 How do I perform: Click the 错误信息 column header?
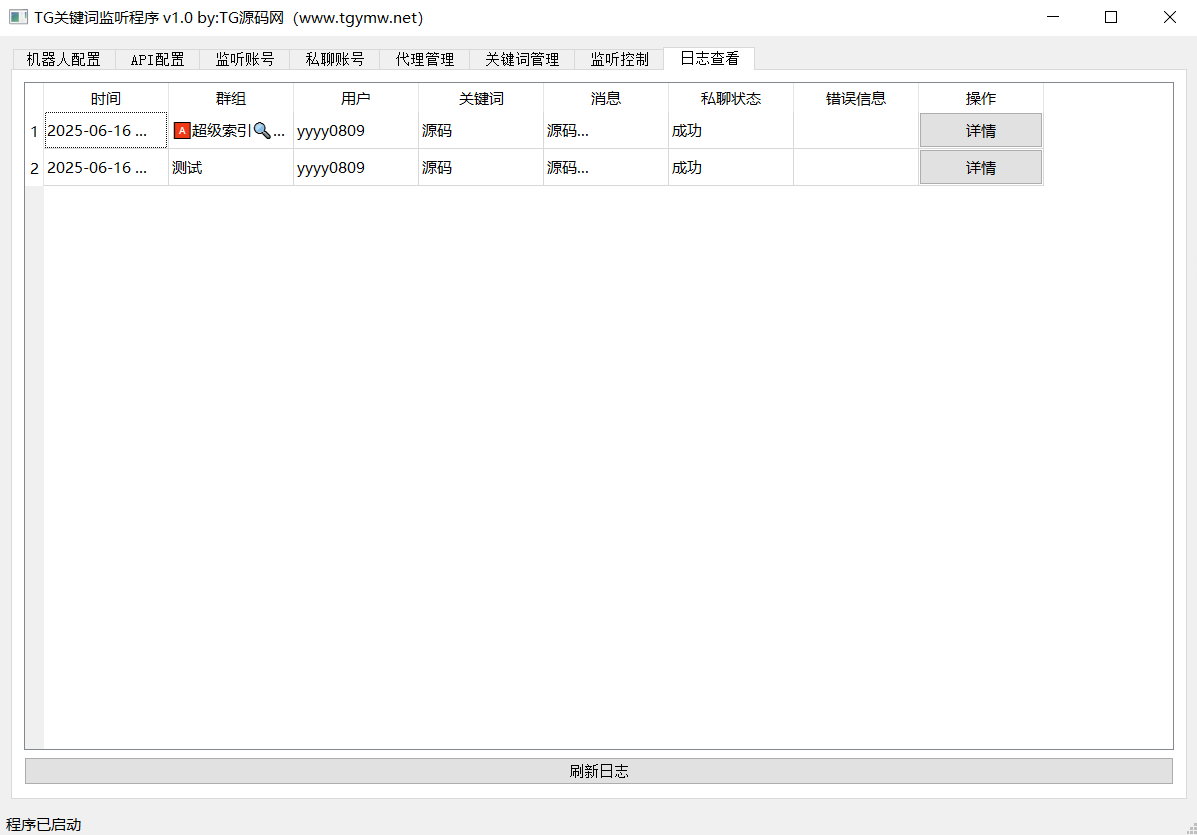tap(856, 98)
